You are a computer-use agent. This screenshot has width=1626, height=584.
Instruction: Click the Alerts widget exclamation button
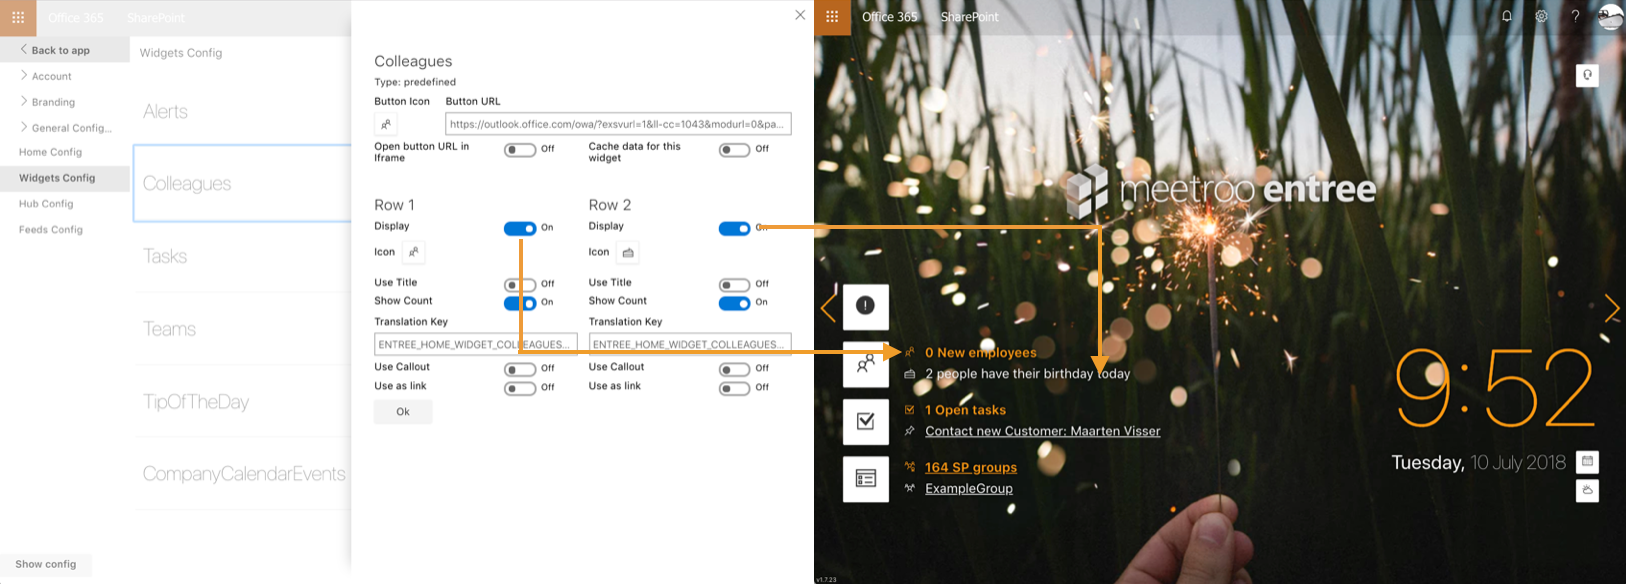866,306
